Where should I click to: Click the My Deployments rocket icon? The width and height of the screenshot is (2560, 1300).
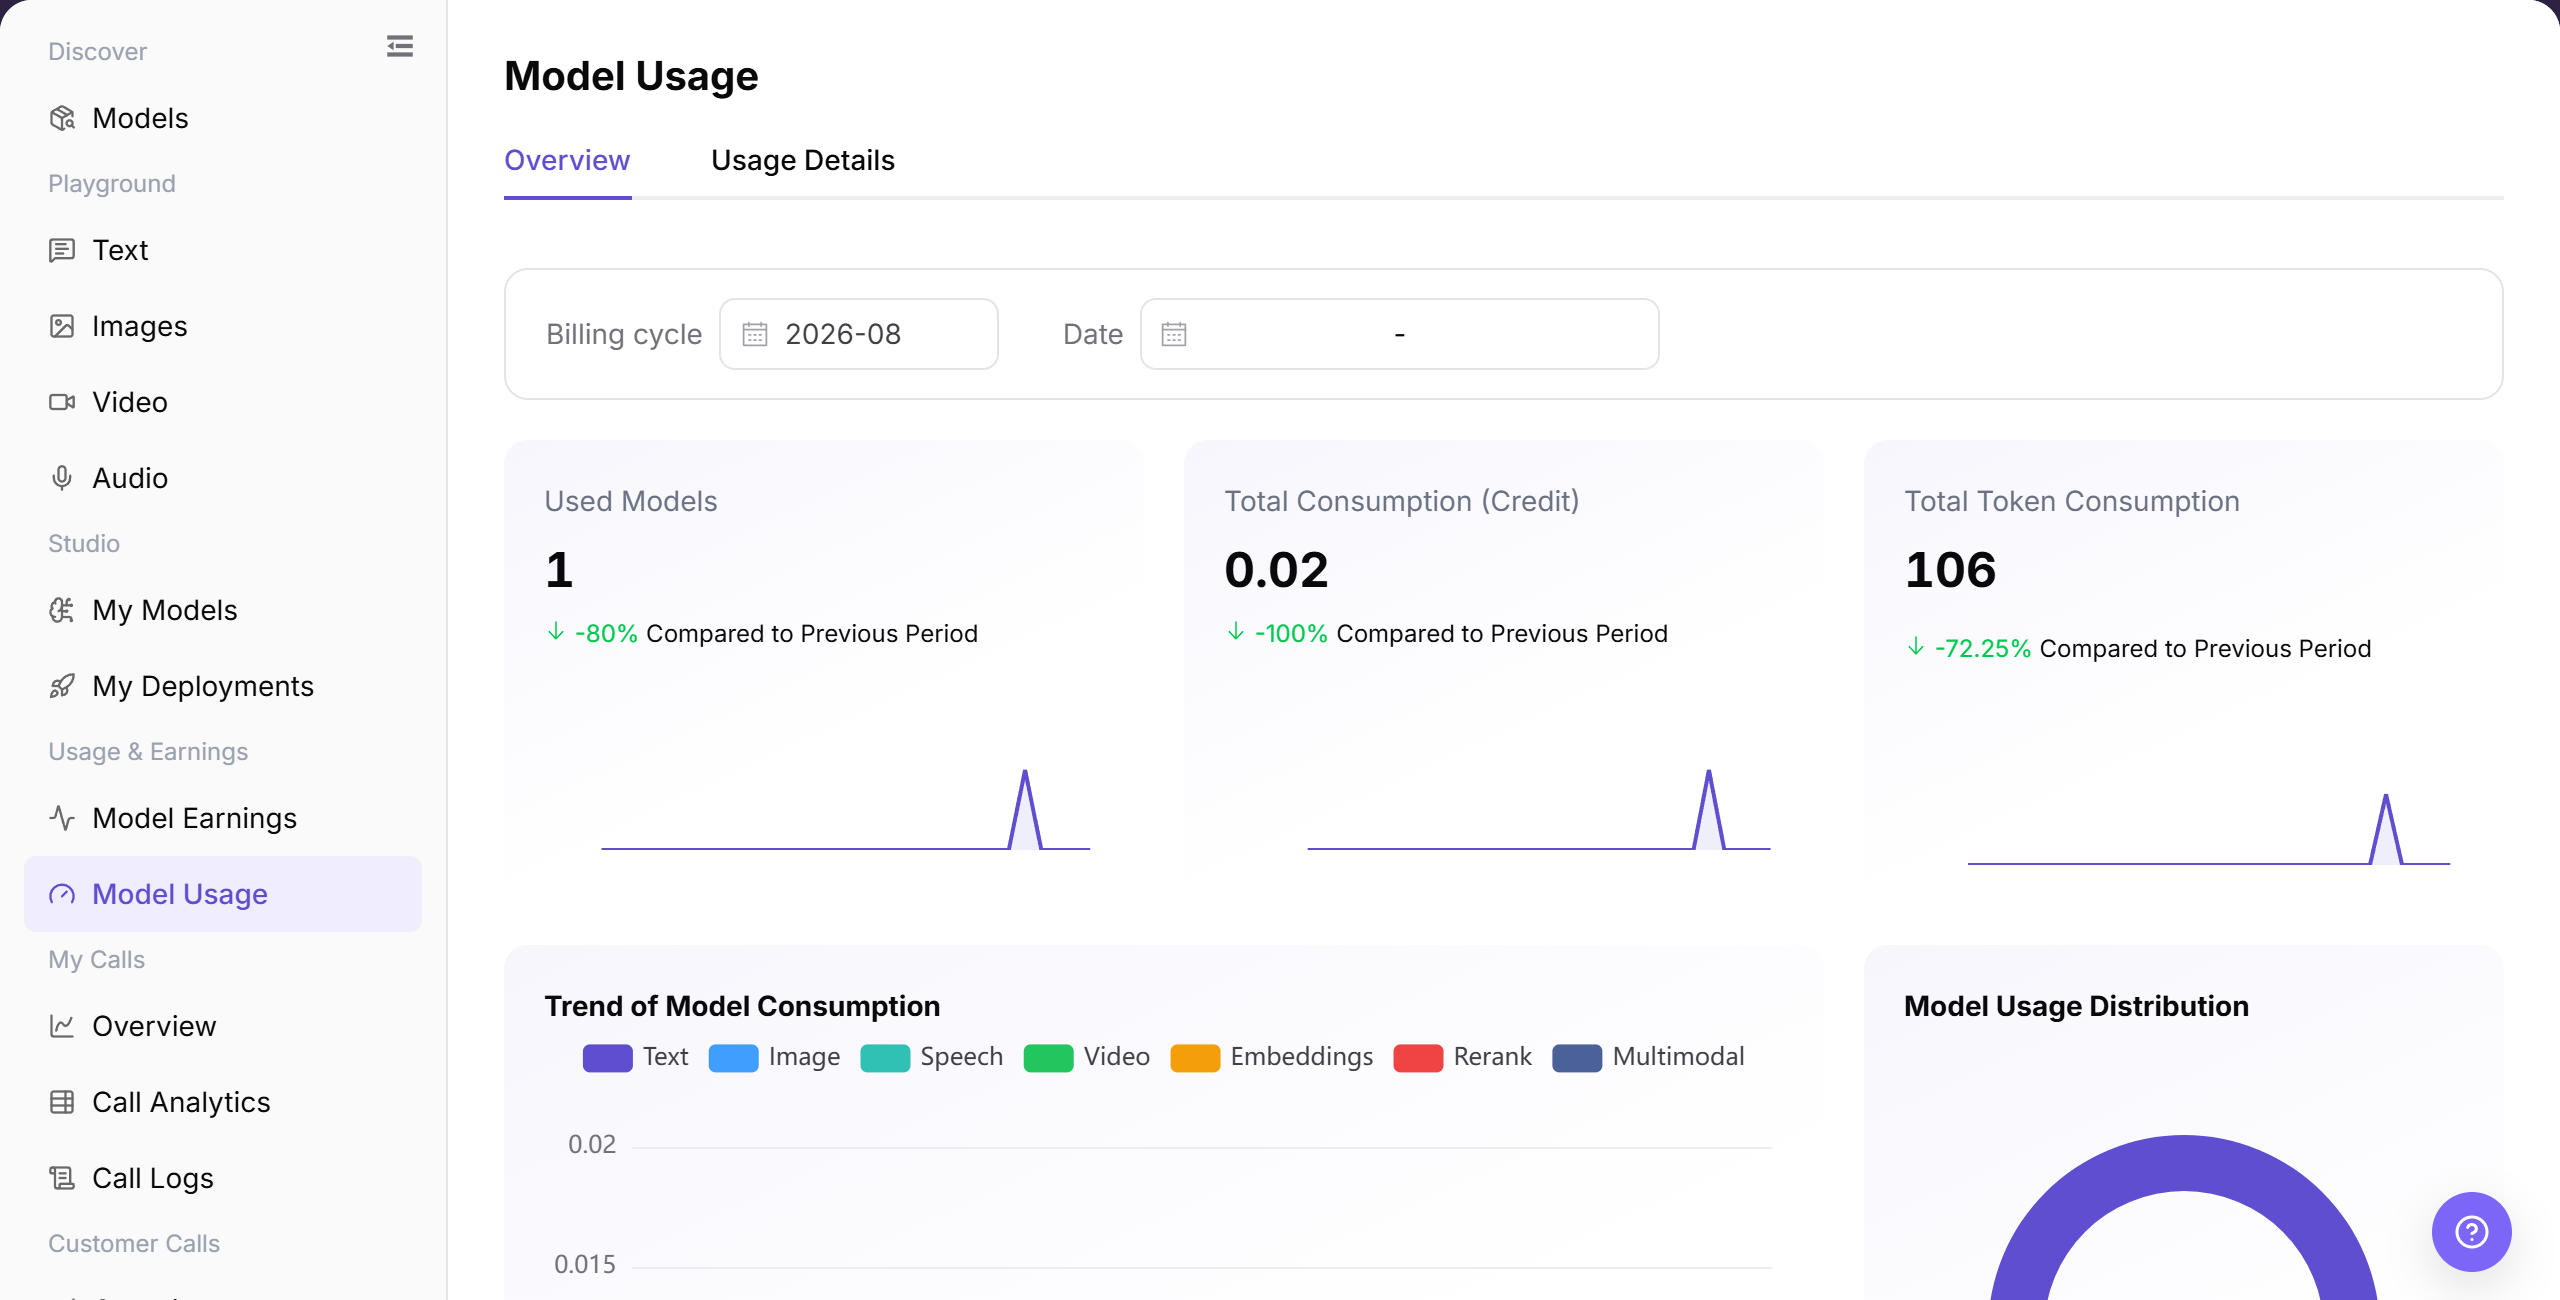(62, 686)
